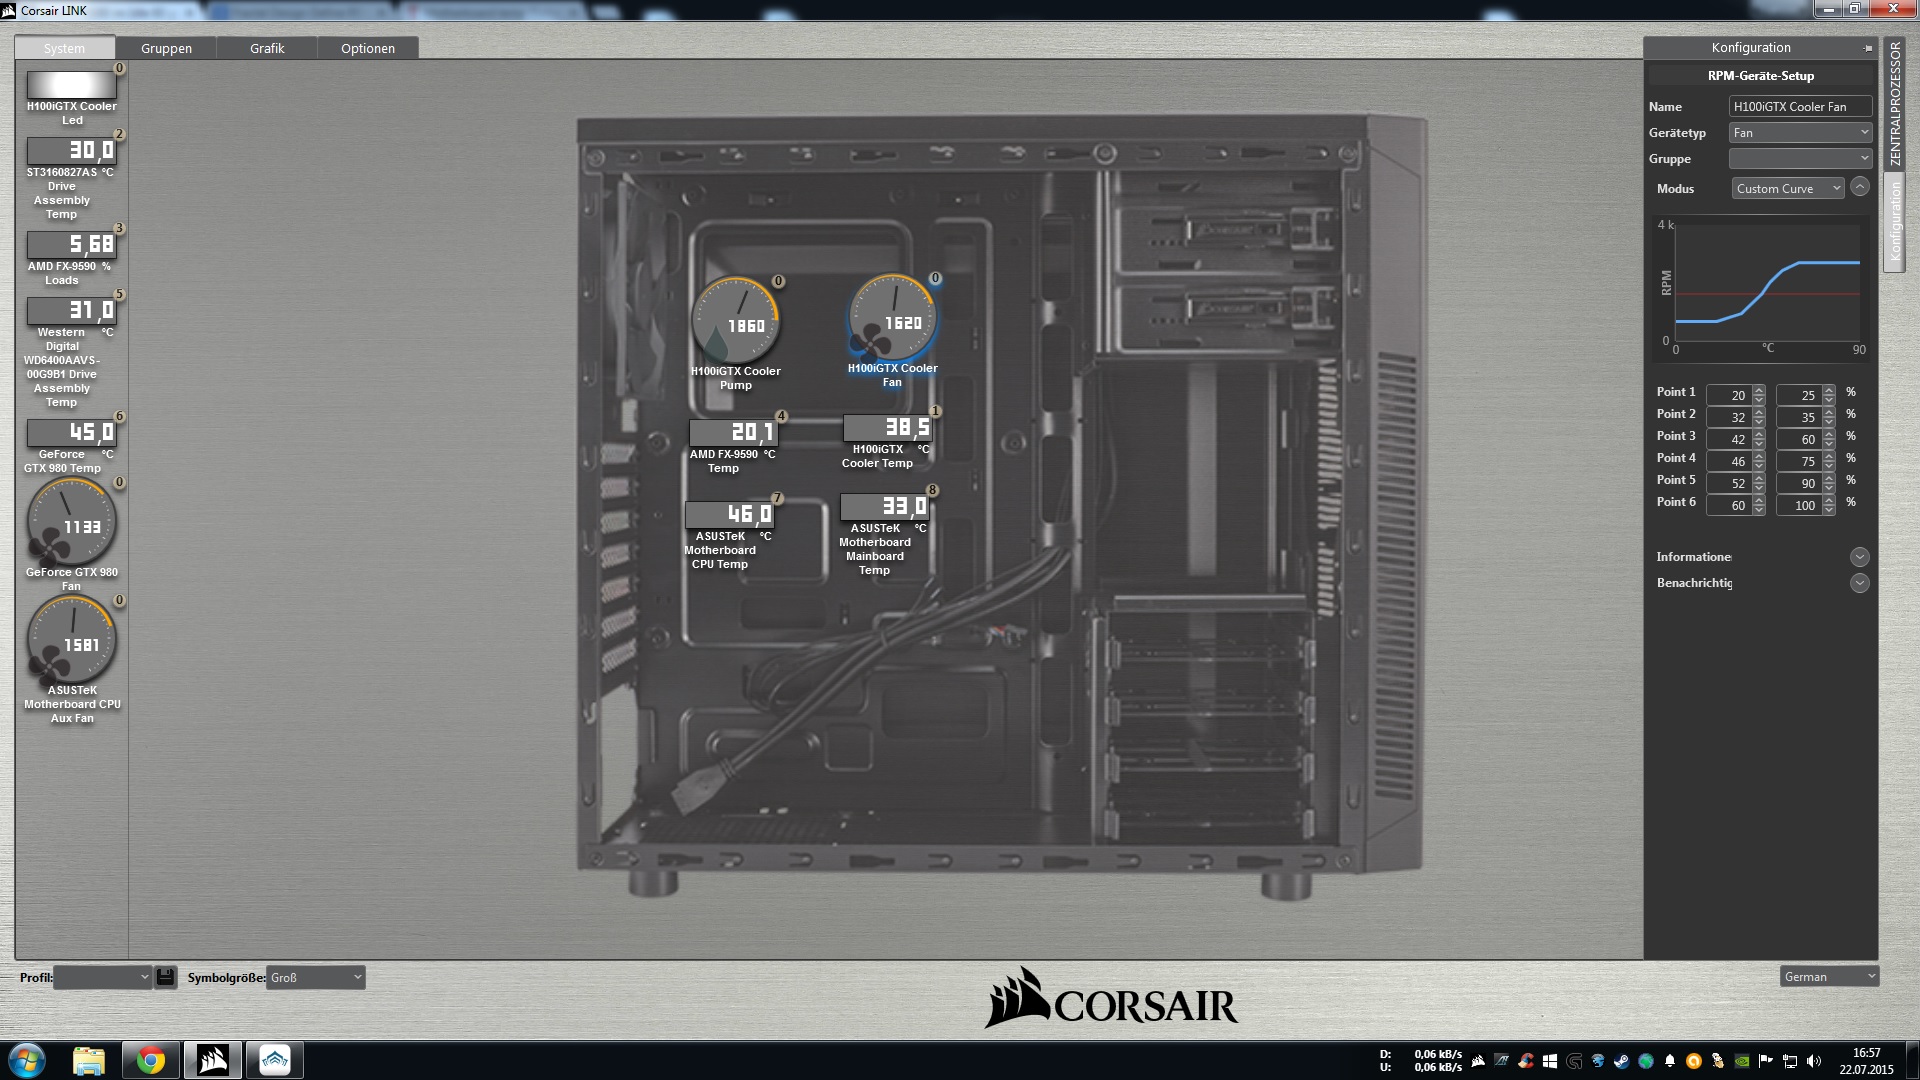This screenshot has height=1080, width=1920.
Task: Expand the Informationen section
Action: click(x=1859, y=557)
